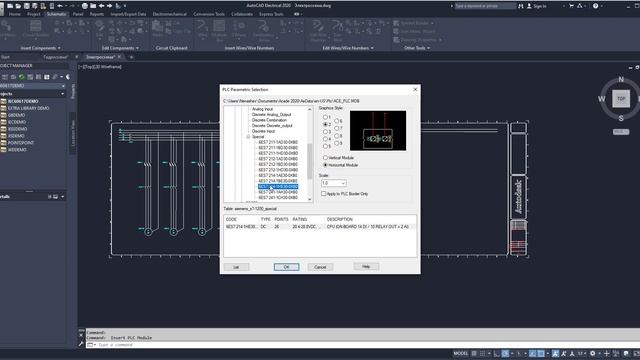Click the Open file icon in quick access toolbar
Screen dimensions: 640x360
[x=18, y=6]
